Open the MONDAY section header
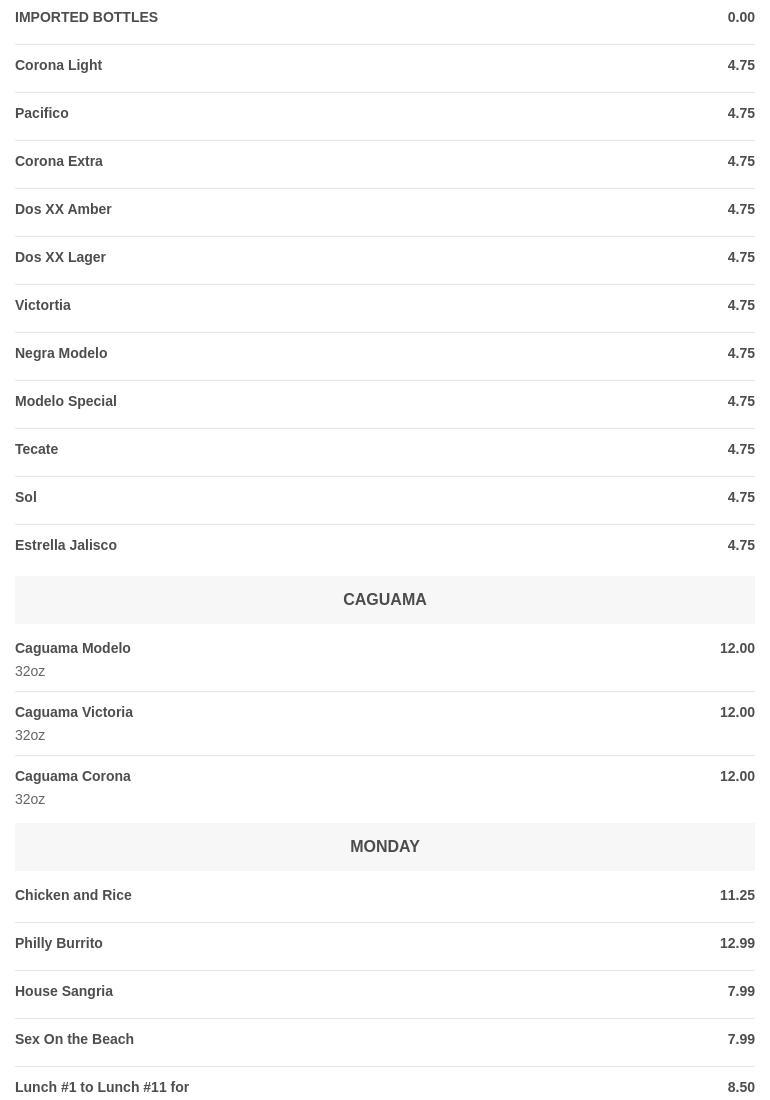Viewport: 770px width, 1100px height. (384, 847)
